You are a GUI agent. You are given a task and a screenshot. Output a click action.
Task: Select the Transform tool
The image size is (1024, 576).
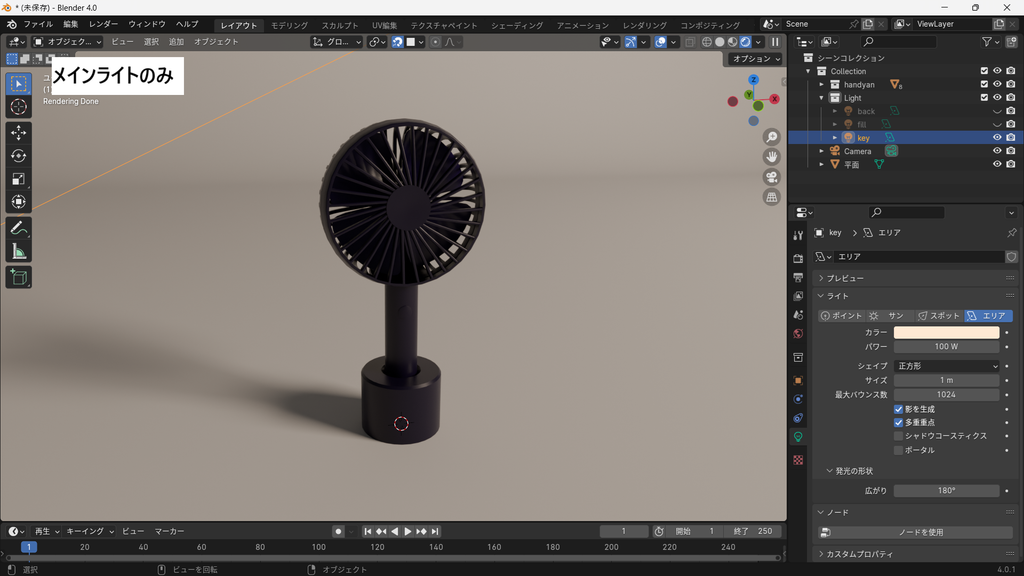pos(18,201)
